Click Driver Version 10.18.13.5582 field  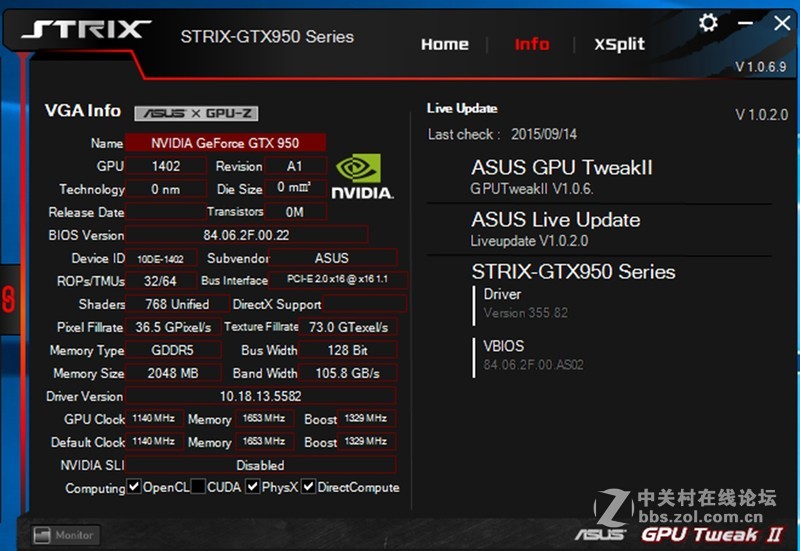[x=261, y=396]
